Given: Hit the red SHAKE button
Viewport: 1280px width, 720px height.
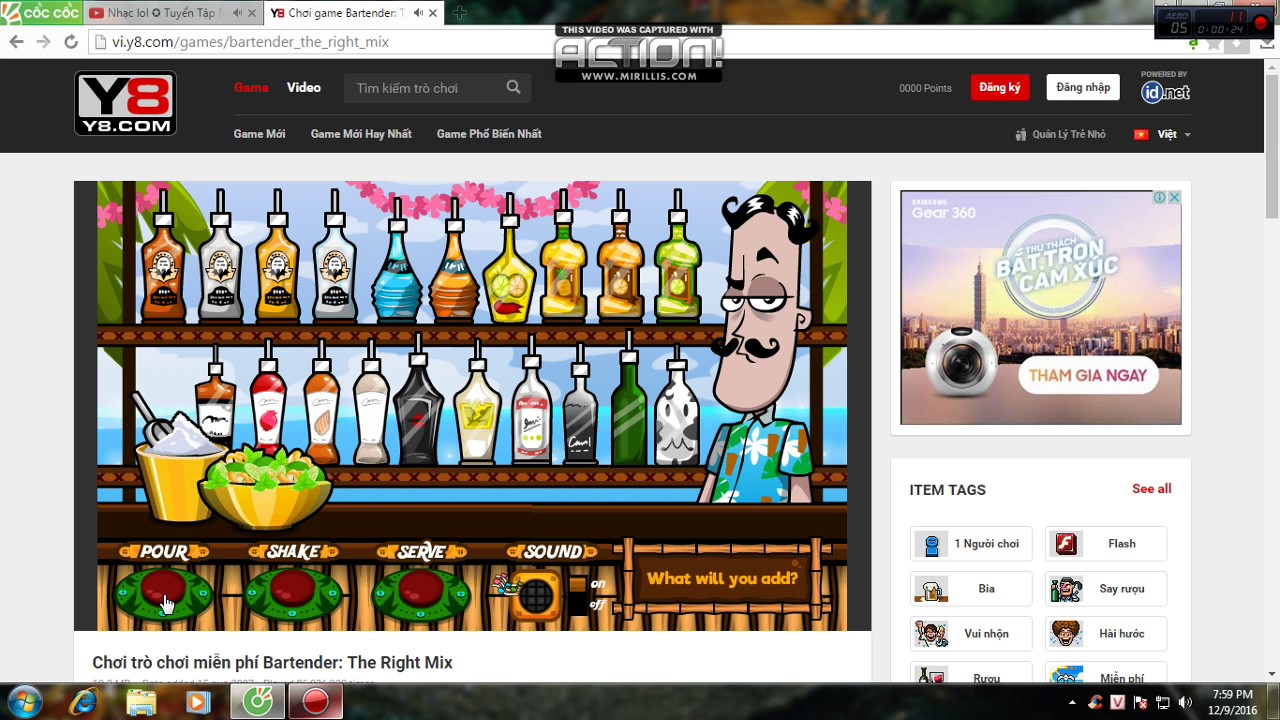Looking at the screenshot, I should (293, 590).
